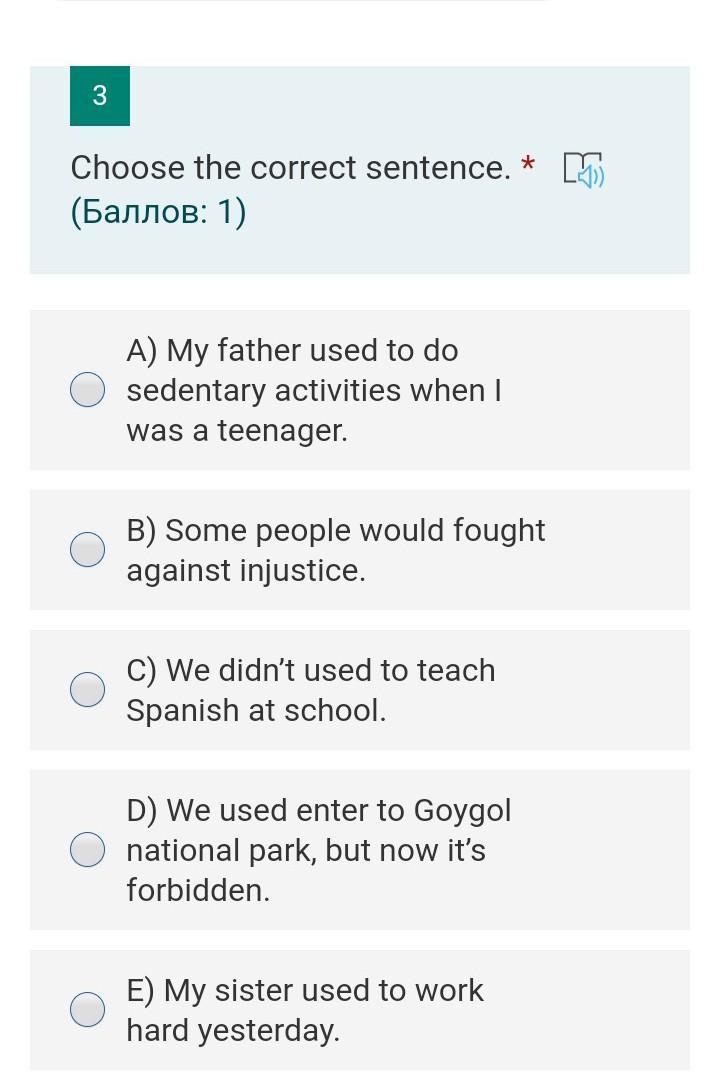The image size is (720, 1087).
Task: Click the question number 3 badge
Action: [100, 96]
